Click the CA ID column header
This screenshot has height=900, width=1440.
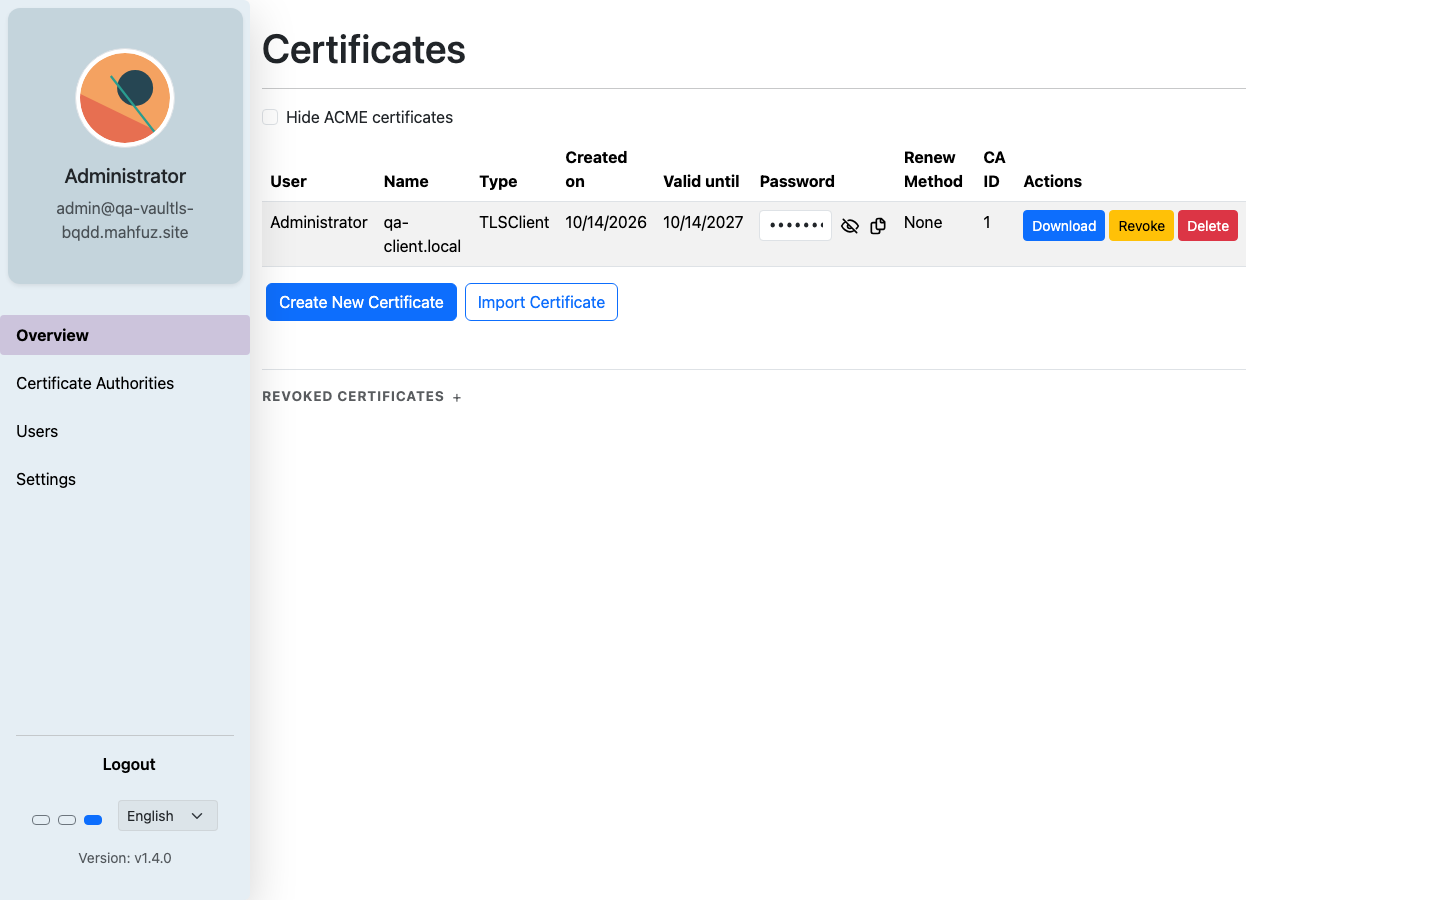[x=994, y=169]
